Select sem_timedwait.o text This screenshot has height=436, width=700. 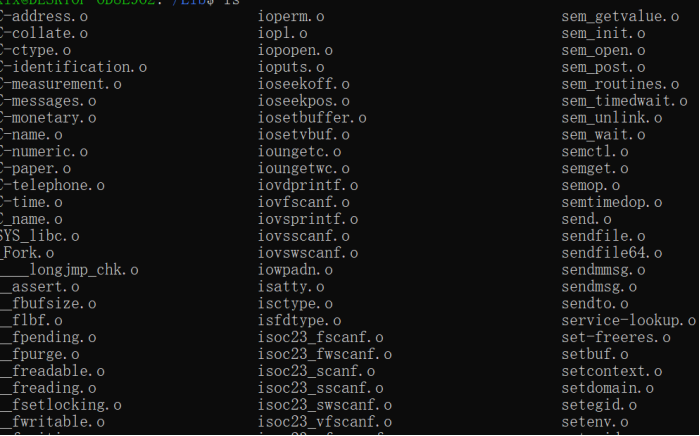click(625, 101)
